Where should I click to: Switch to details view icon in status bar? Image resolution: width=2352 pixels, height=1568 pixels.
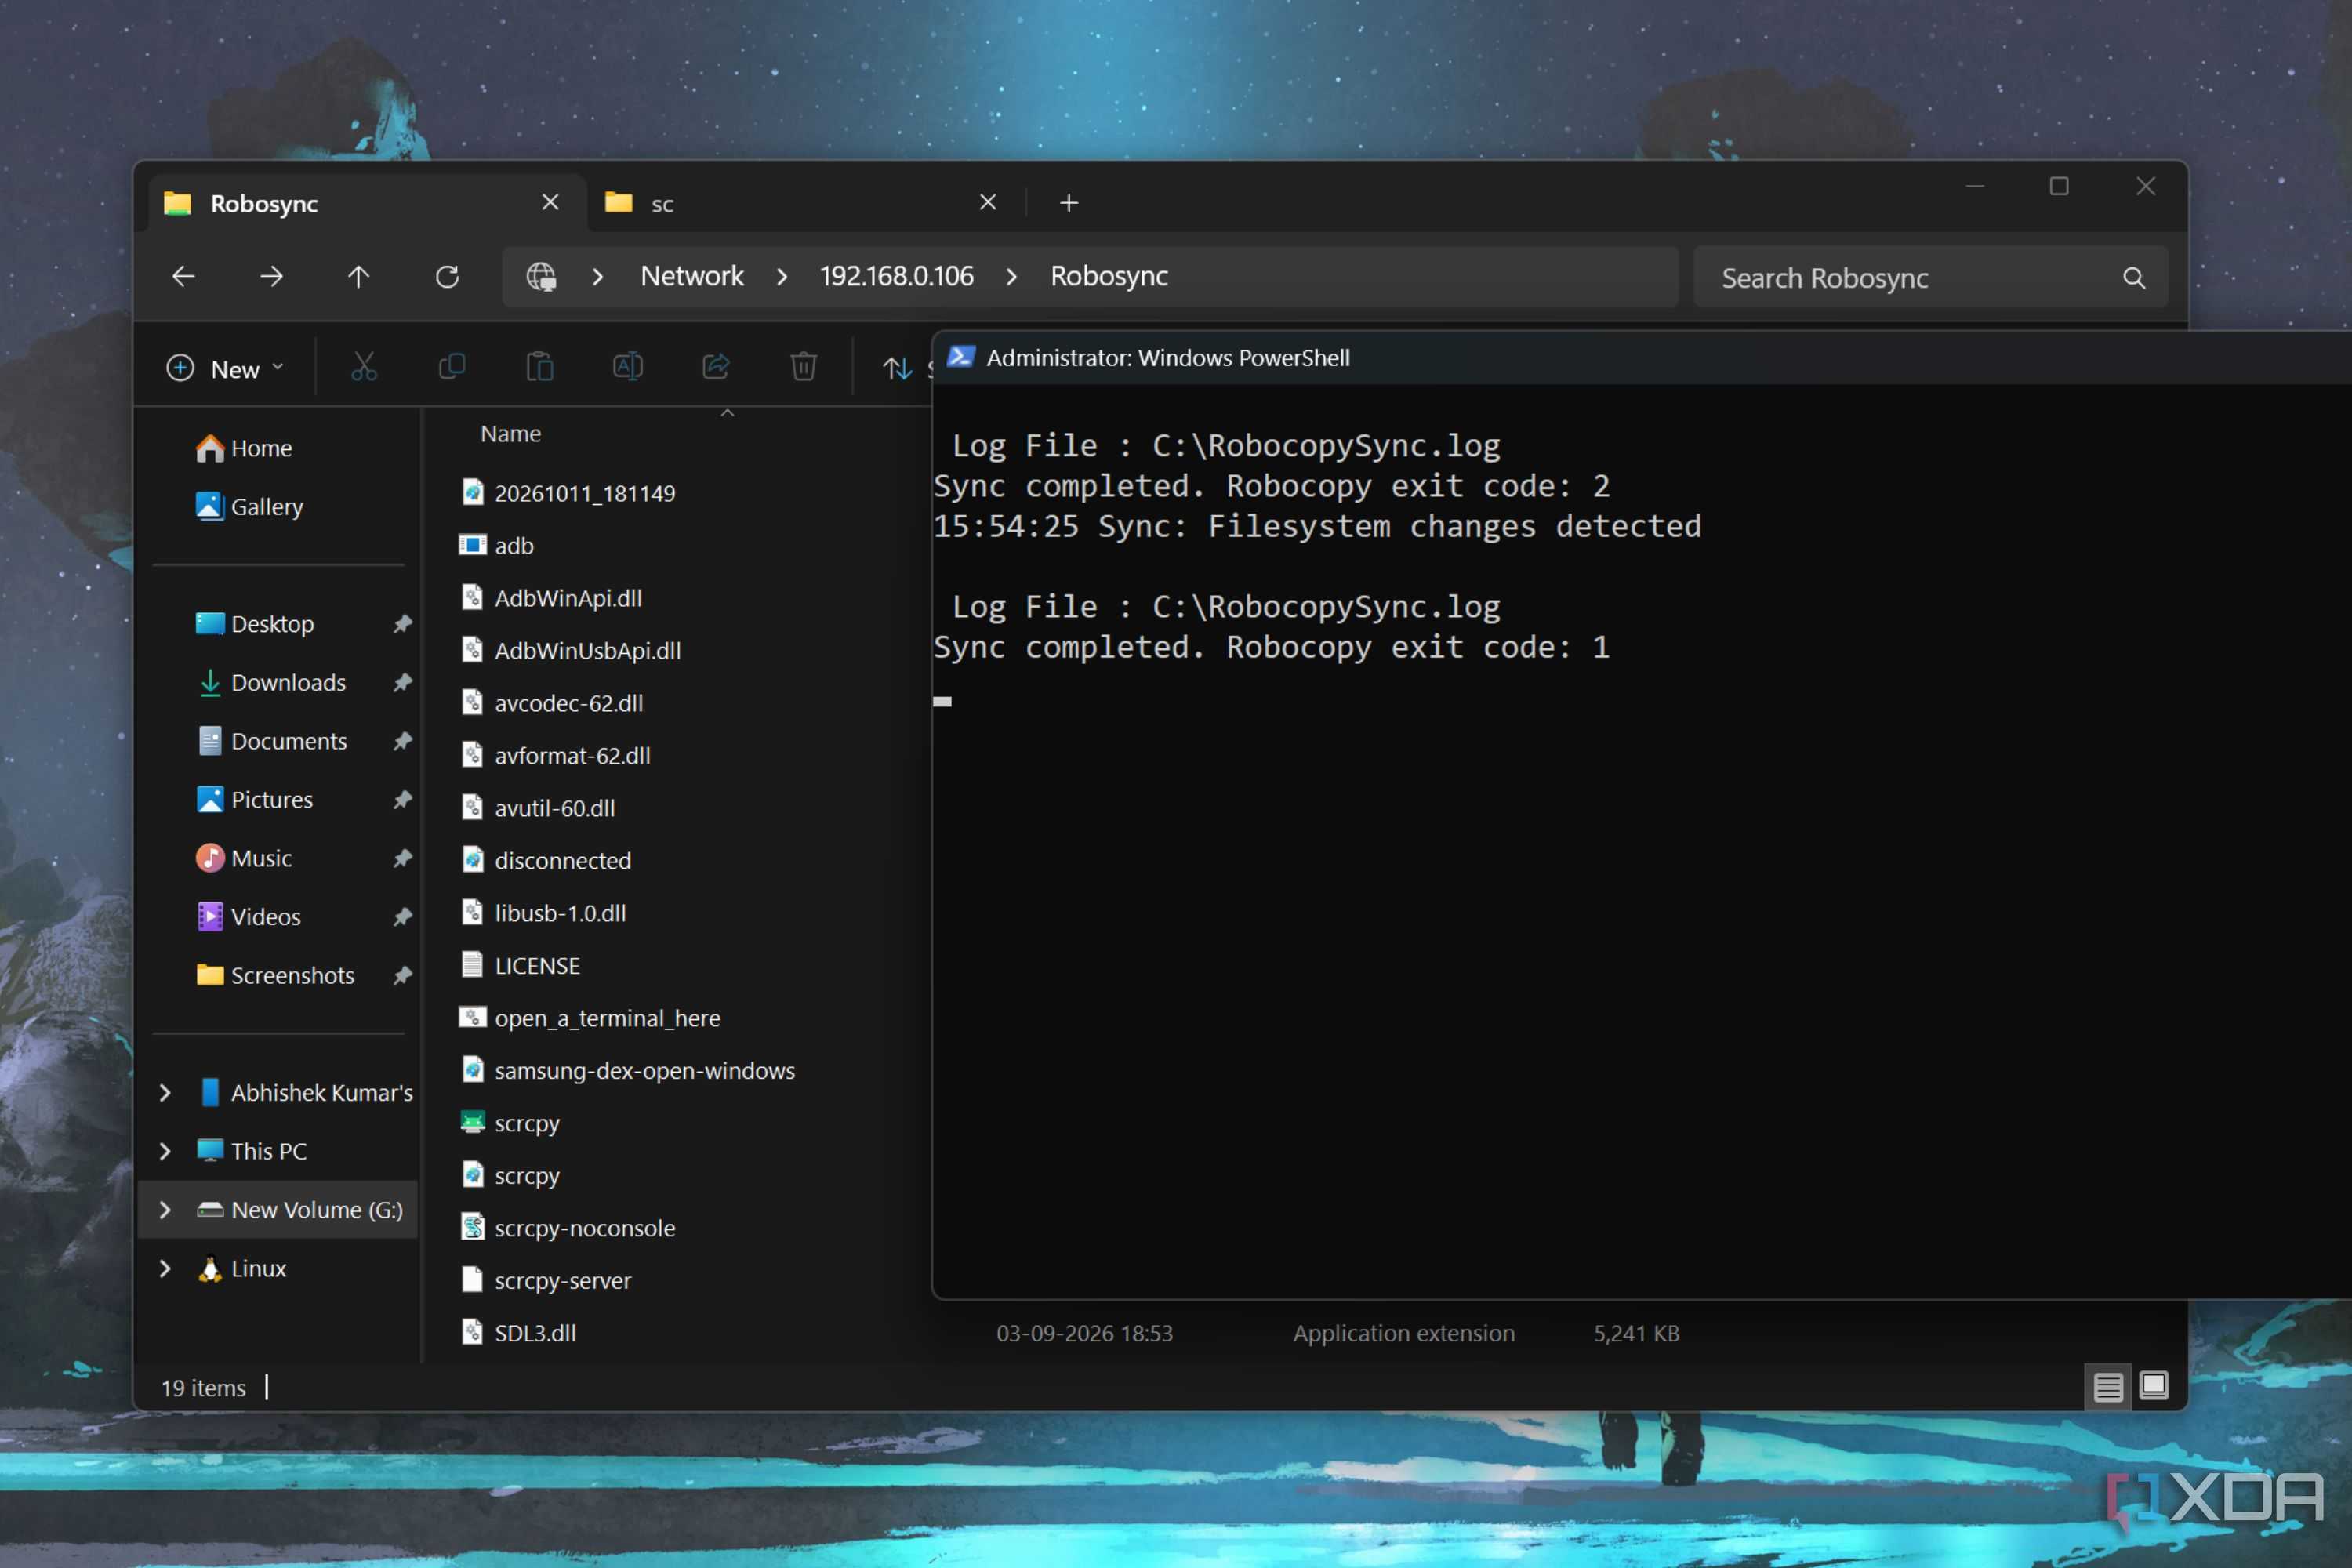(2108, 1387)
